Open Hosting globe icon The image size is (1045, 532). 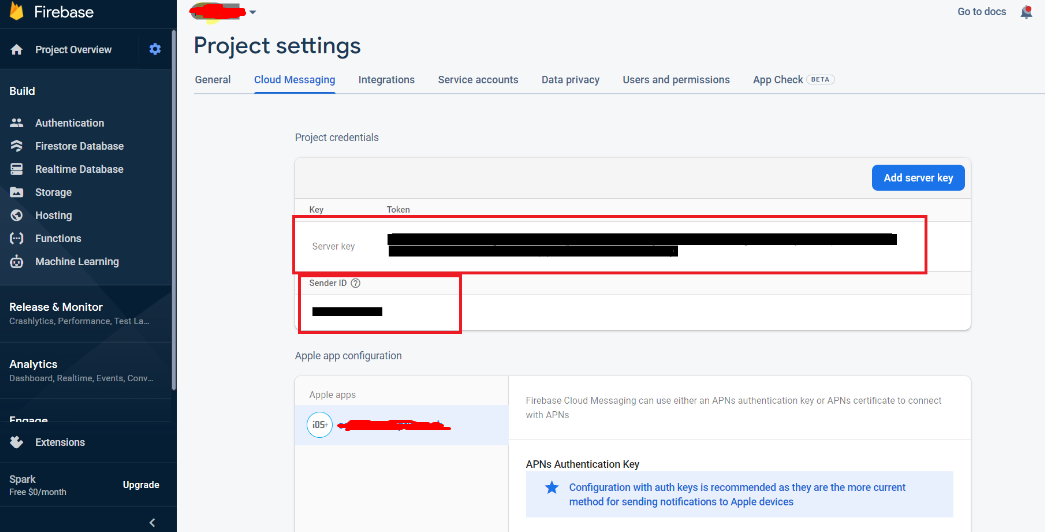(16, 215)
